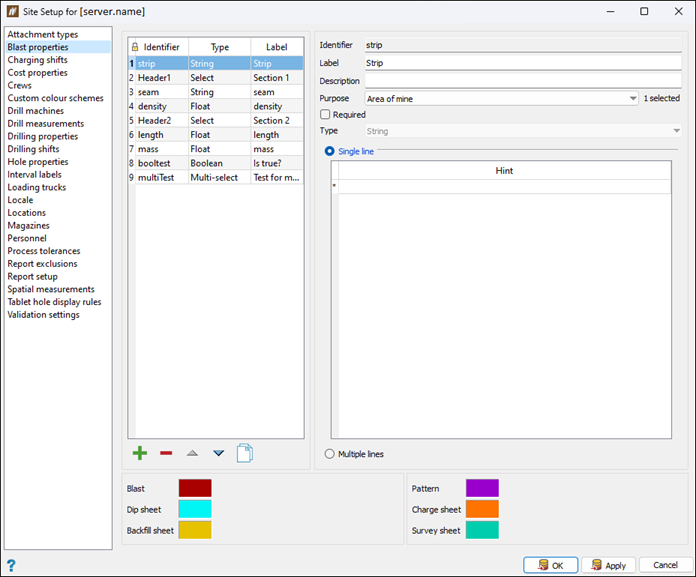Click the green plus add property icon
Image resolution: width=696 pixels, height=577 pixels.
[140, 454]
